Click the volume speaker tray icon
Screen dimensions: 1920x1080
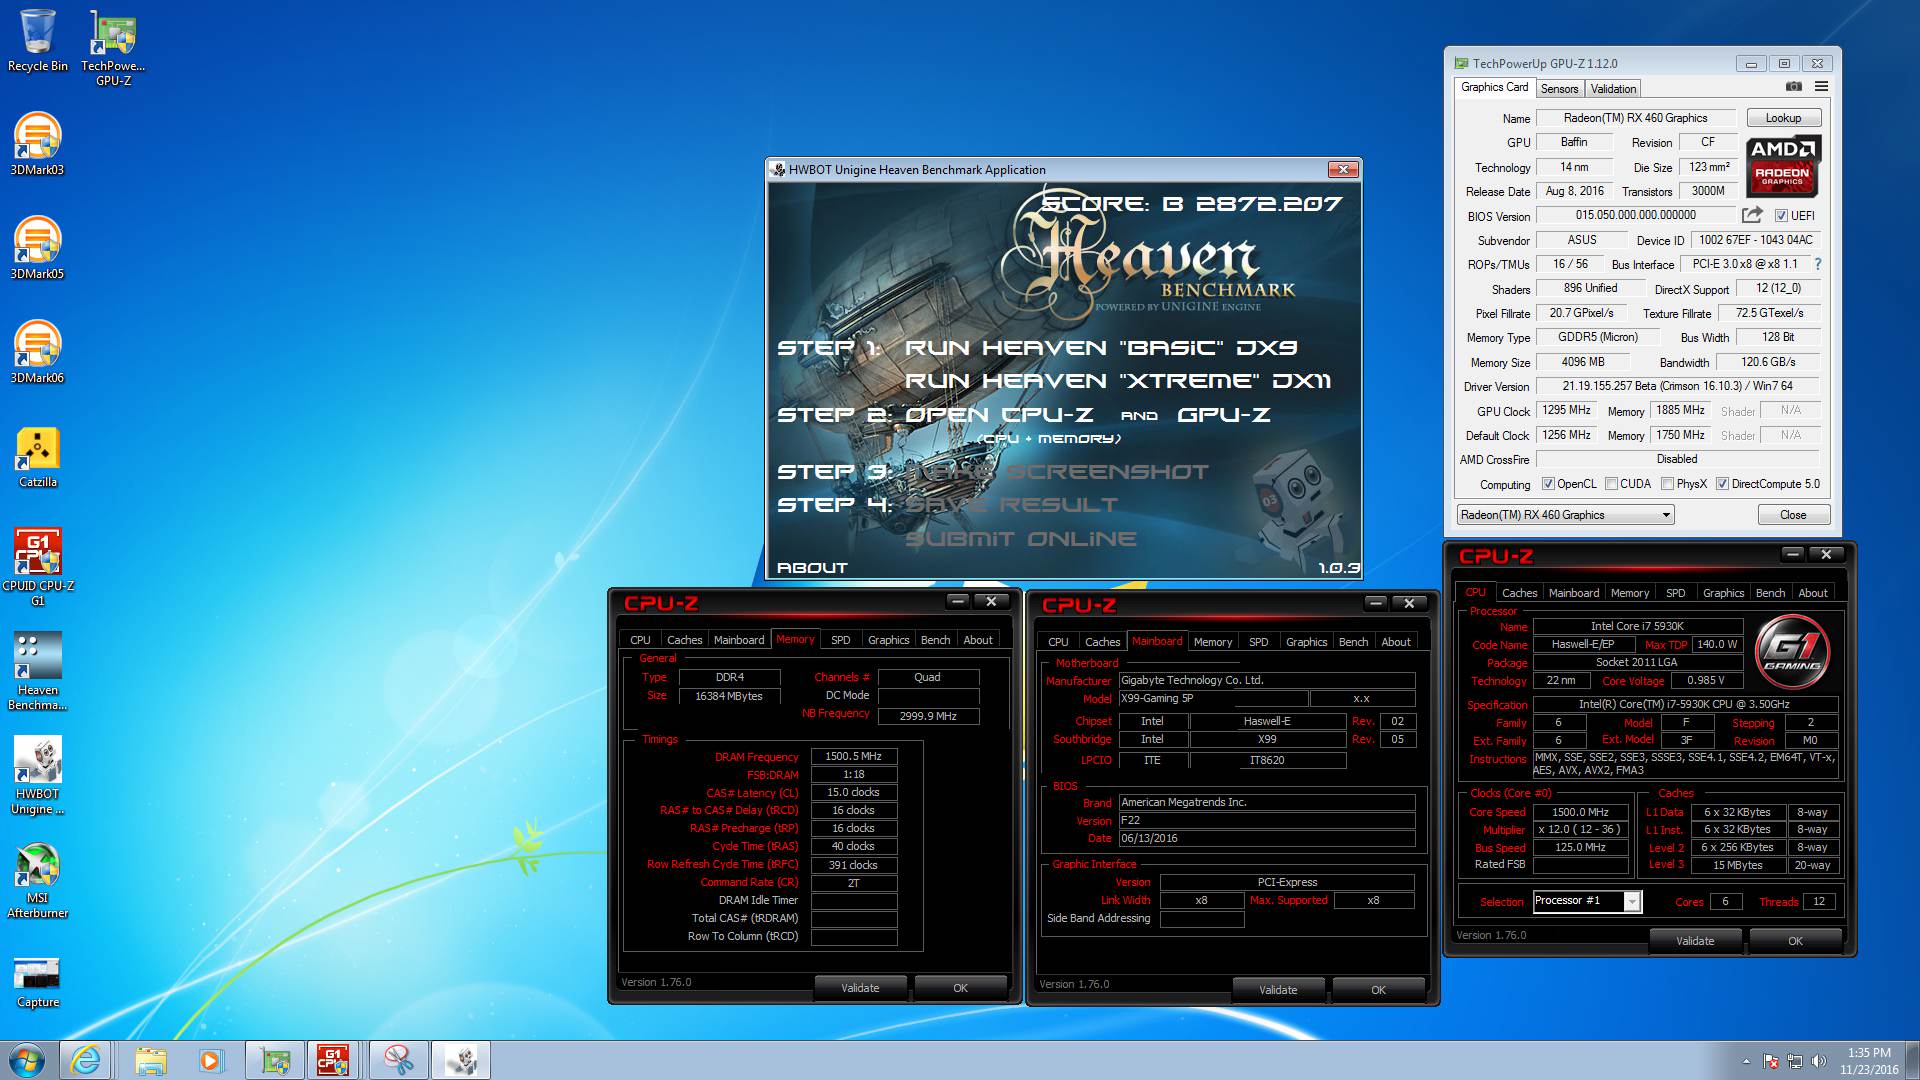[x=1818, y=1061]
